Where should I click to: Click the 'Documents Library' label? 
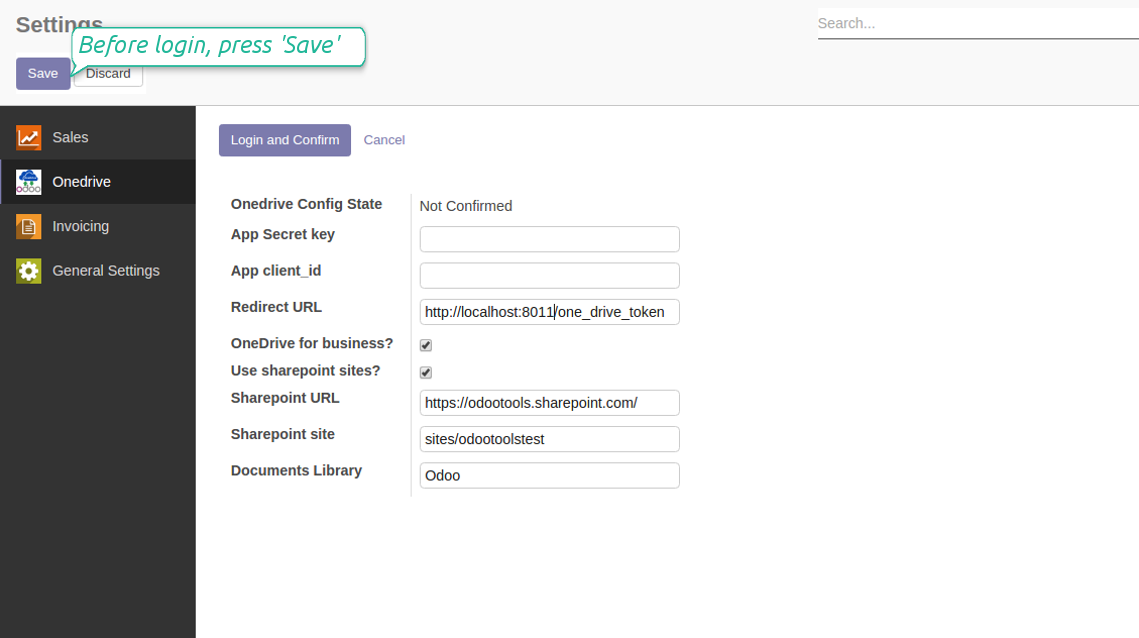[296, 471]
